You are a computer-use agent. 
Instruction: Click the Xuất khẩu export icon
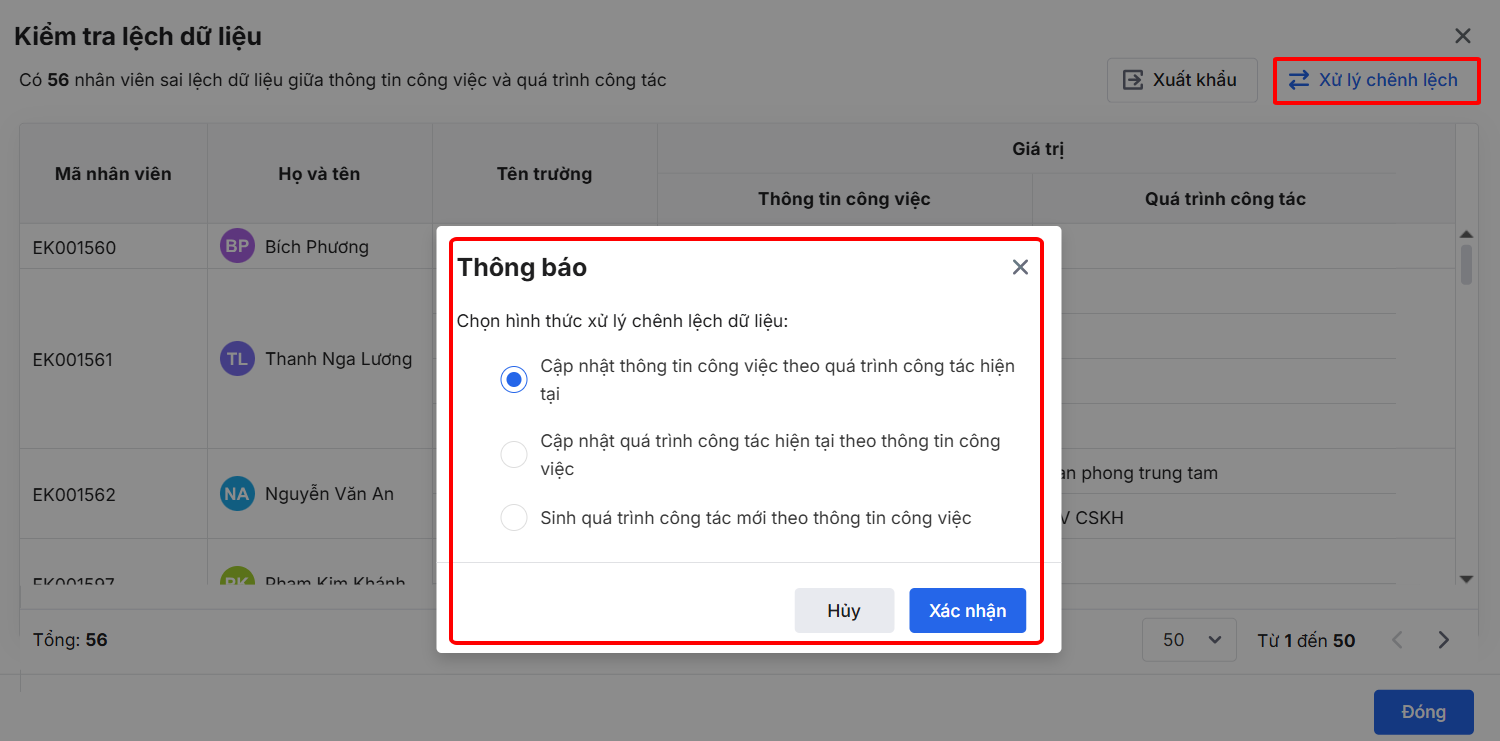click(x=1133, y=80)
